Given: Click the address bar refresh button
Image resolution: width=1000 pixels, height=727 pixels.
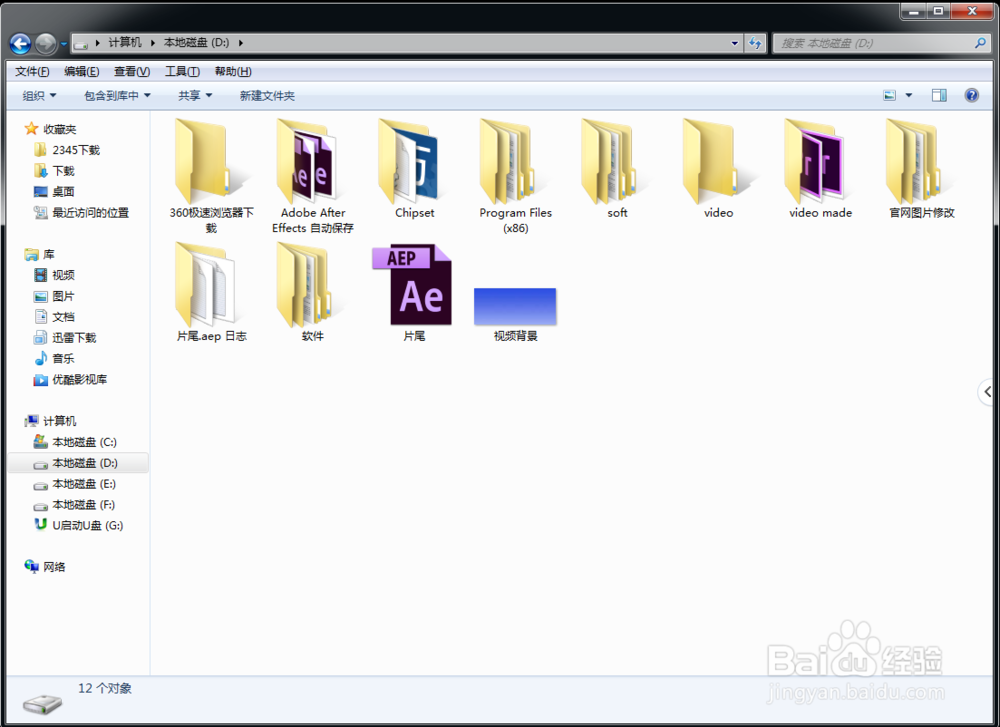Looking at the screenshot, I should (x=755, y=43).
